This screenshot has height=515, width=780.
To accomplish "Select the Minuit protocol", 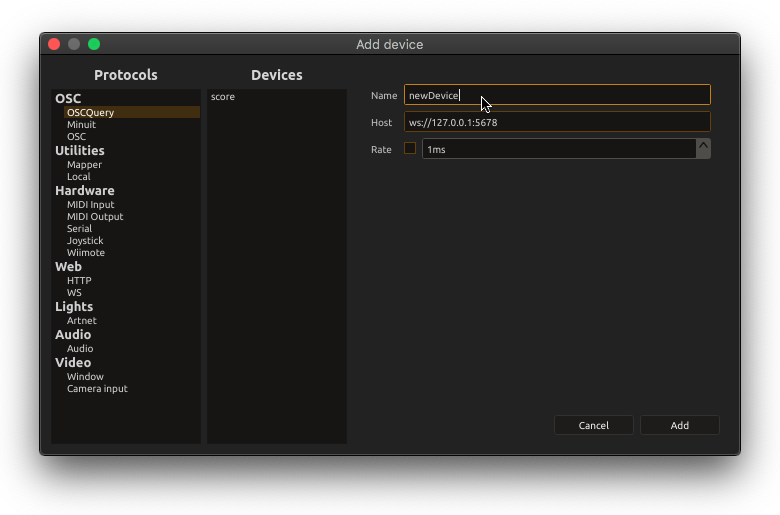I will (82, 124).
